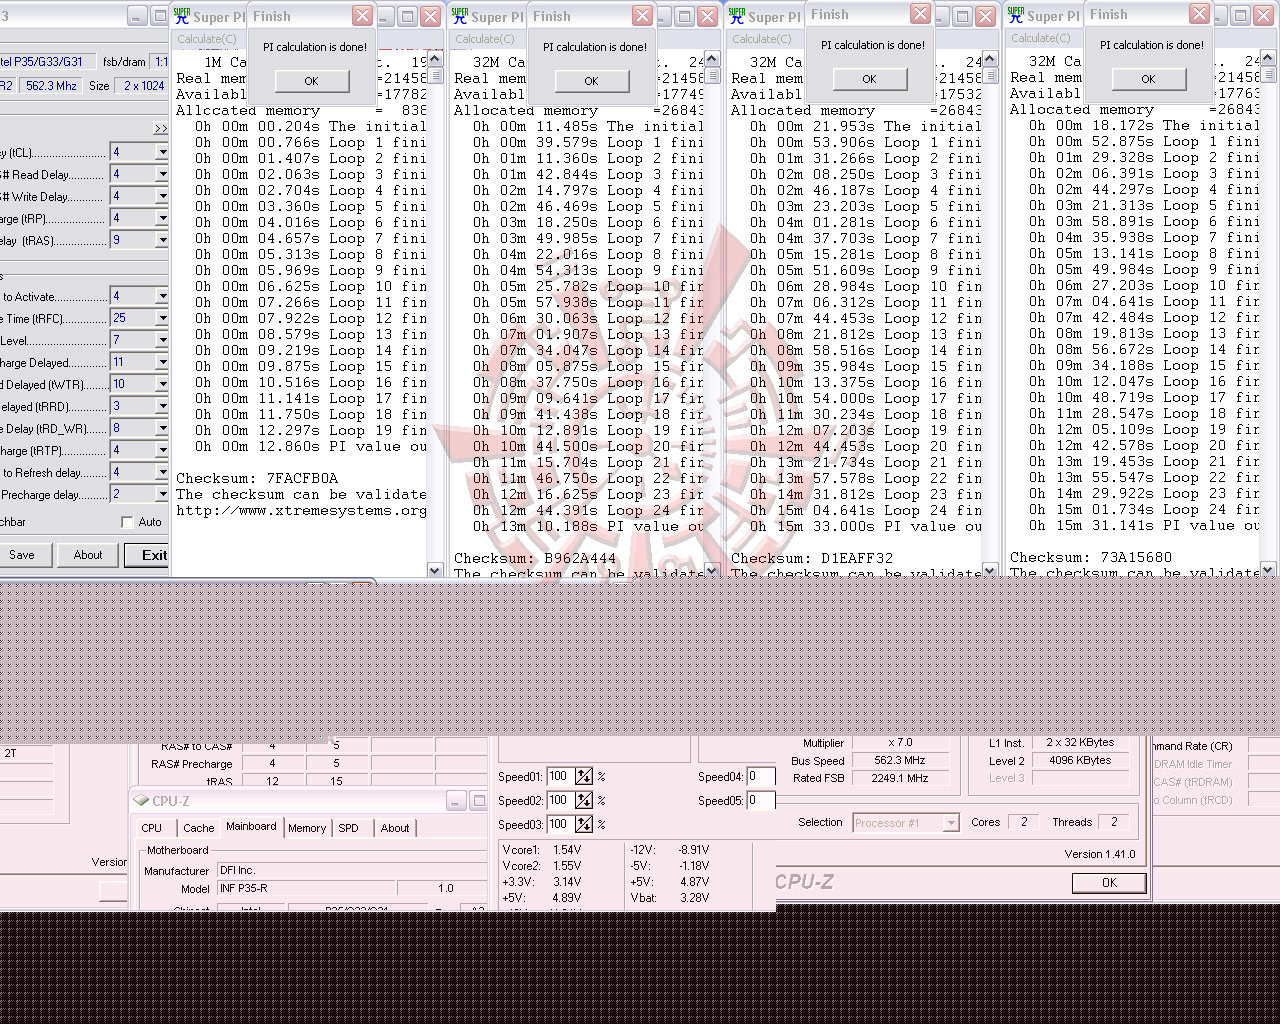Viewport: 1280px width, 1024px height.
Task: Open the Time (tRFC) dropdown
Action: pos(162,318)
